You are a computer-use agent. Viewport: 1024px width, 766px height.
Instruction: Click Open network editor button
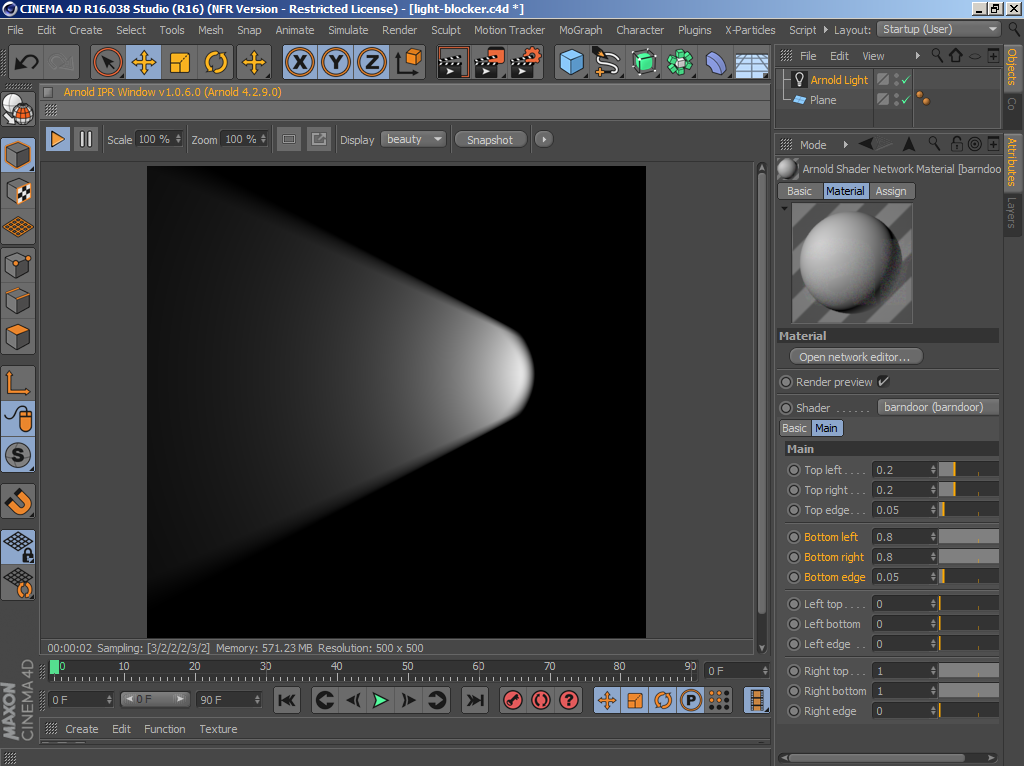pyautogui.click(x=855, y=357)
